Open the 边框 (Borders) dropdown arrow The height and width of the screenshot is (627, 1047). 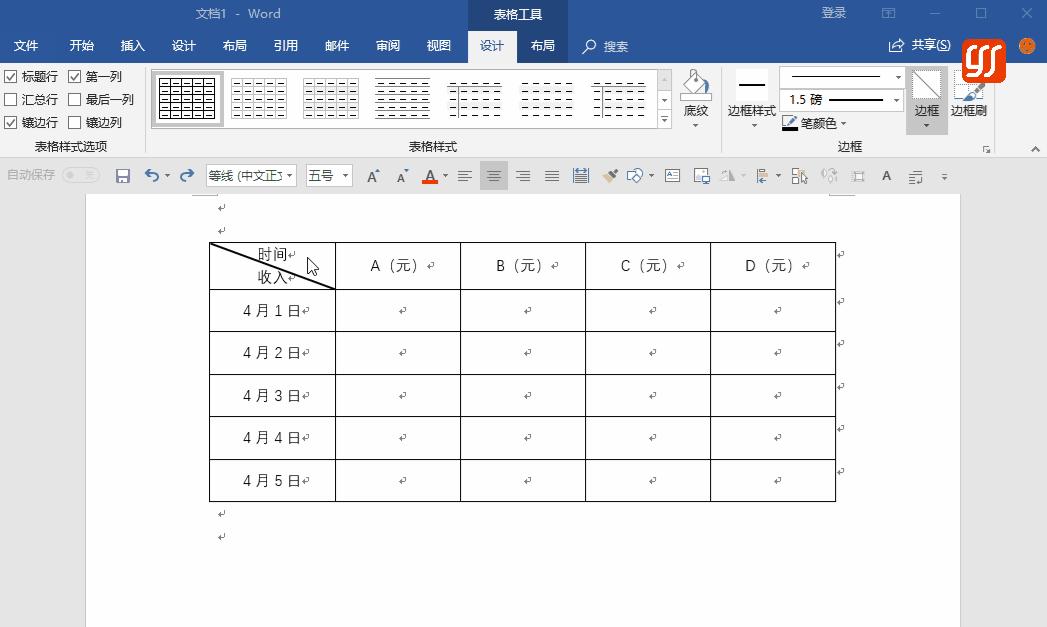(x=926, y=124)
